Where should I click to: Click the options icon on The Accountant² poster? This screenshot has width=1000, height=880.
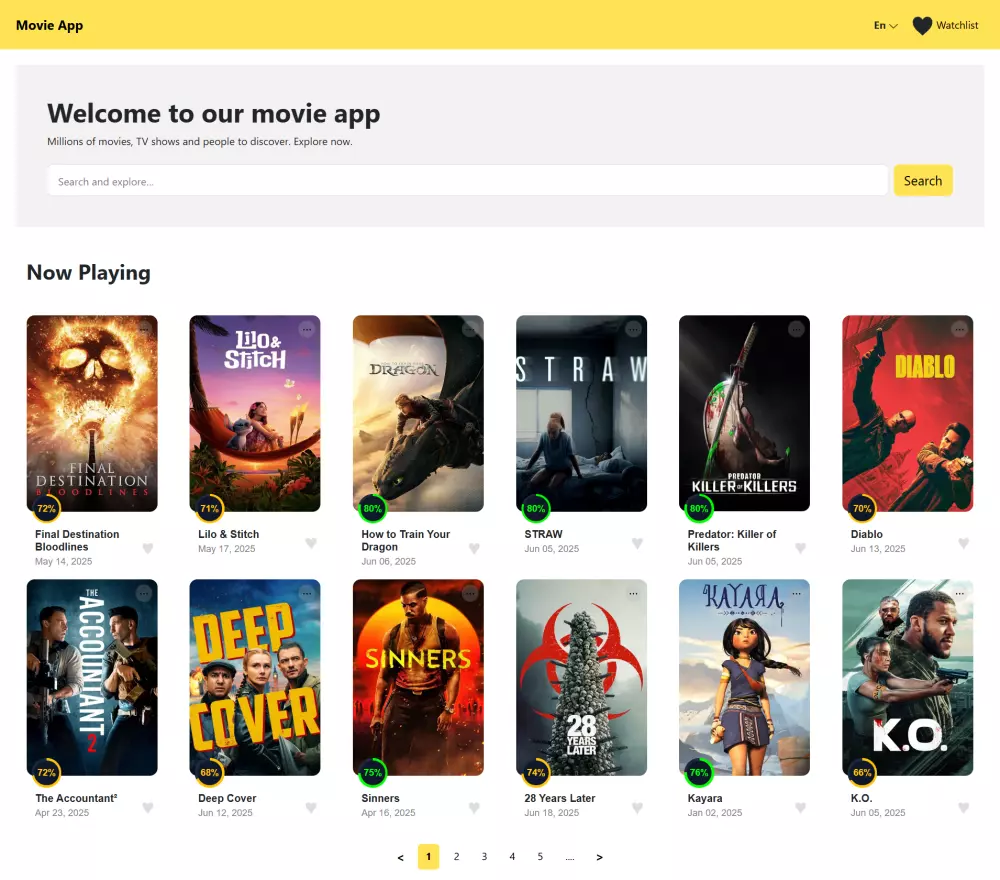click(144, 594)
